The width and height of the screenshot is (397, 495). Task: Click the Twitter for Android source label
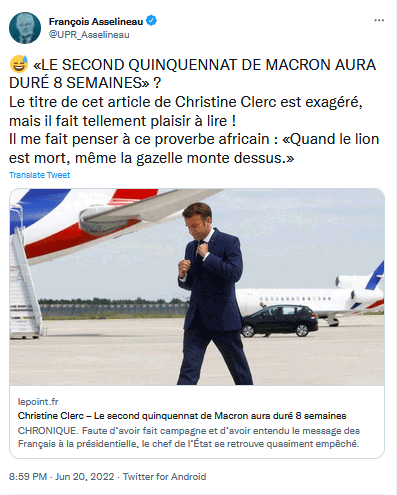click(164, 477)
